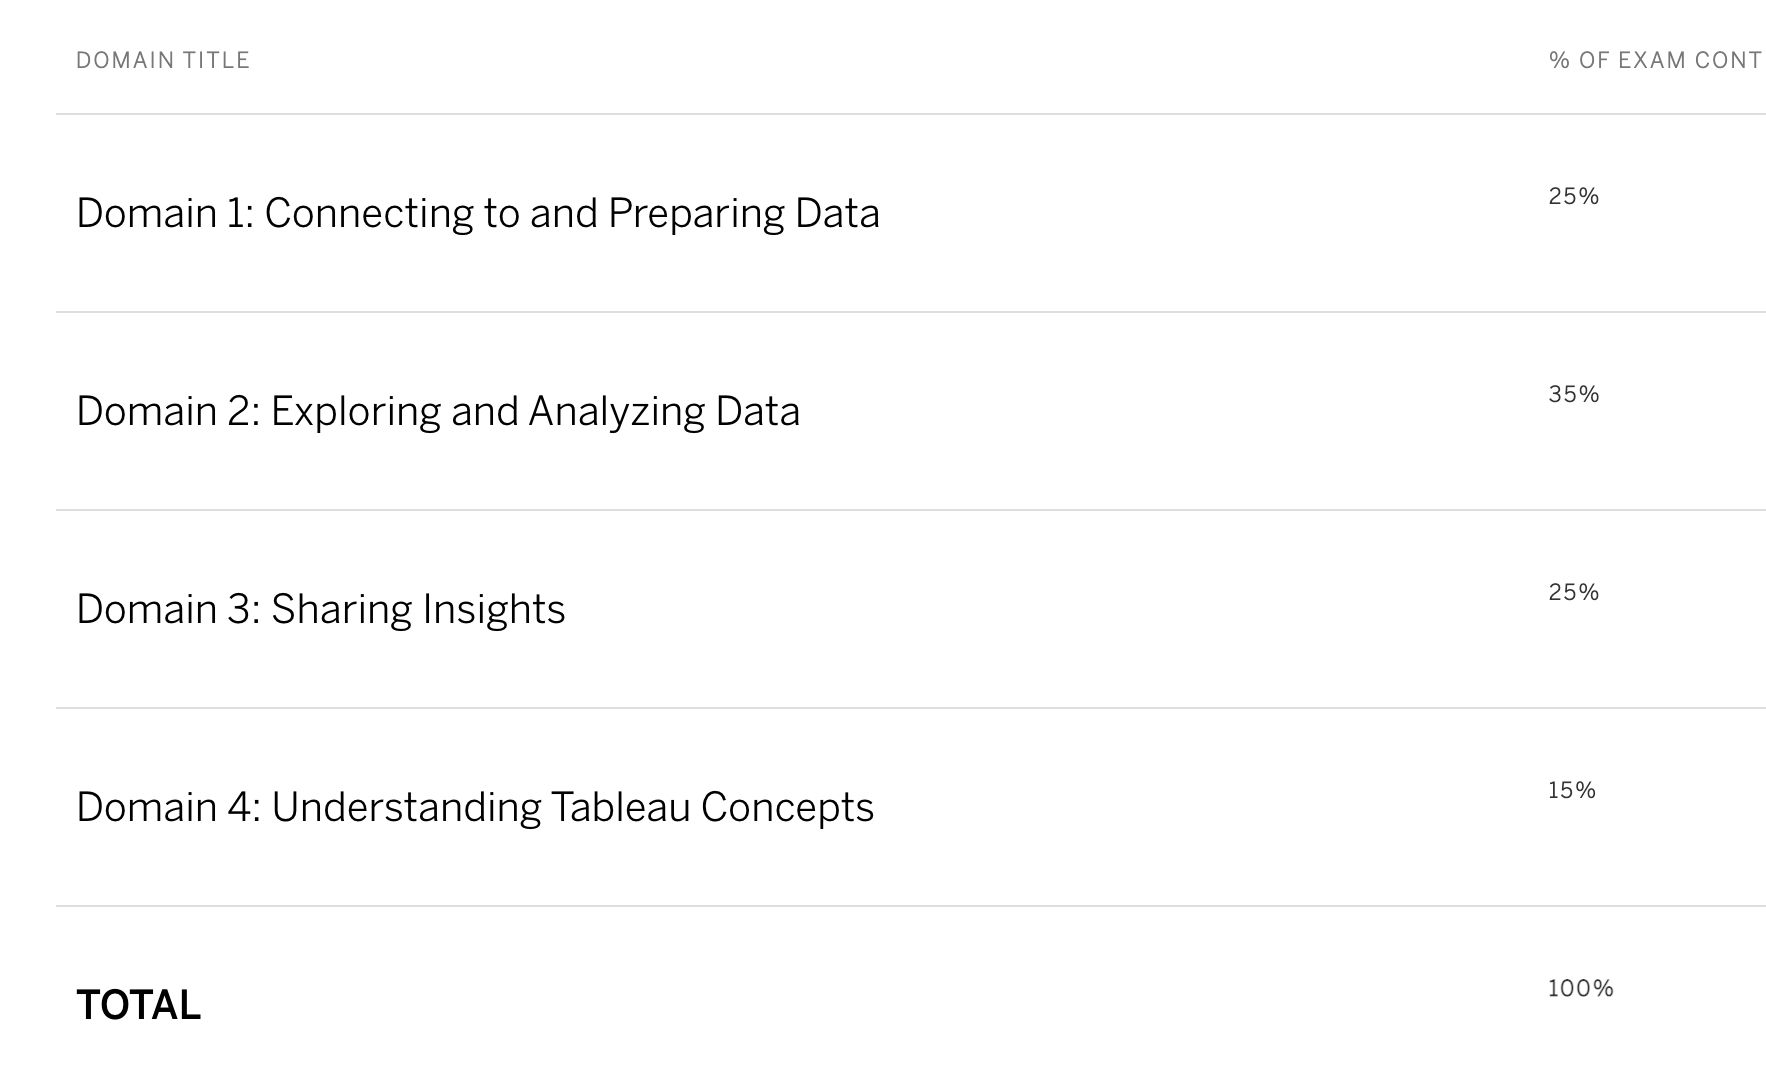The width and height of the screenshot is (1766, 1074).
Task: Click the bold TOTAL label
Action: click(x=139, y=1006)
